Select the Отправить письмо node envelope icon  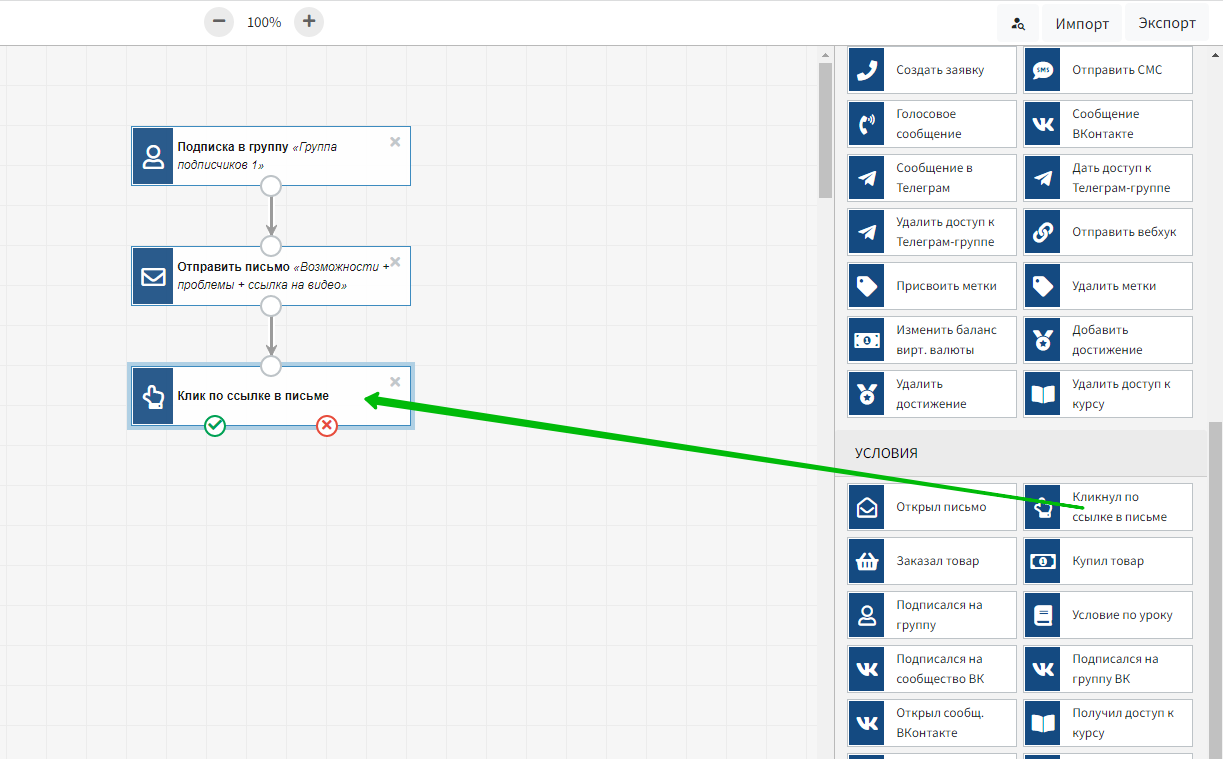[x=153, y=276]
